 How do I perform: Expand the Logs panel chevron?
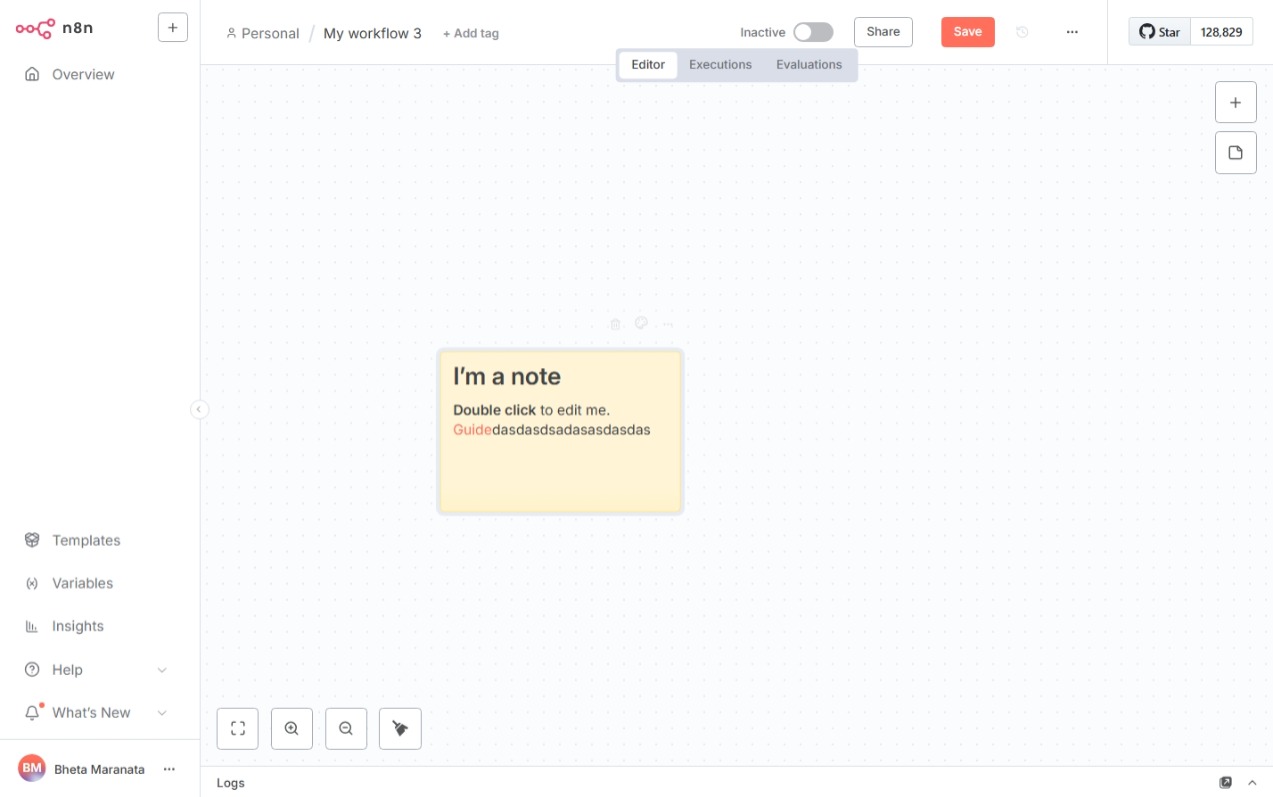click(x=1252, y=783)
